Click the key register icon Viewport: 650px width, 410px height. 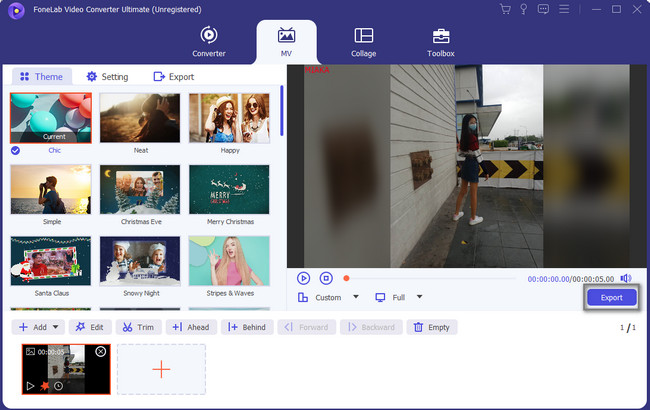click(x=523, y=9)
